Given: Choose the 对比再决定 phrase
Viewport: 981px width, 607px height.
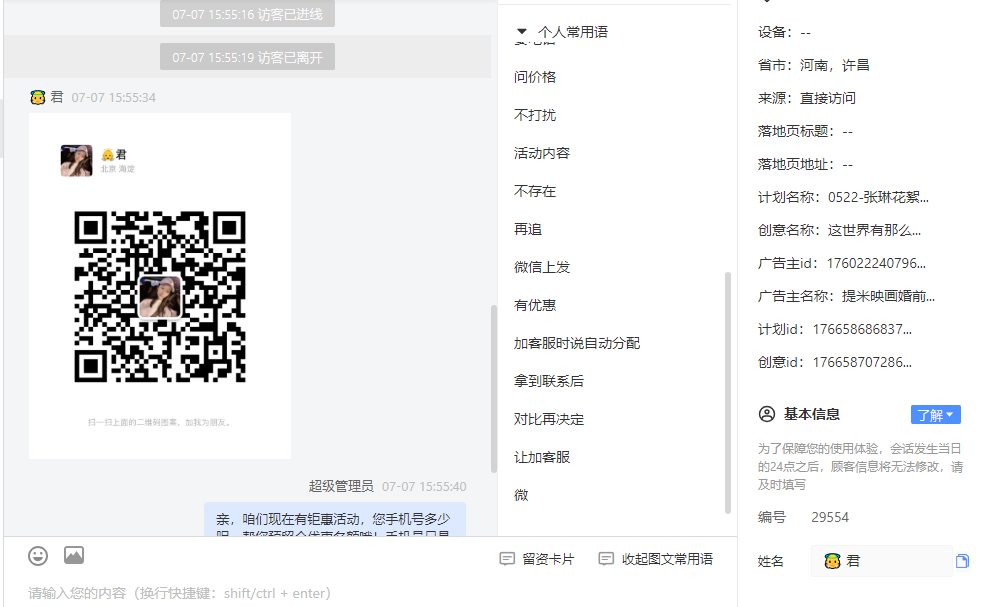Looking at the screenshot, I should (549, 419).
